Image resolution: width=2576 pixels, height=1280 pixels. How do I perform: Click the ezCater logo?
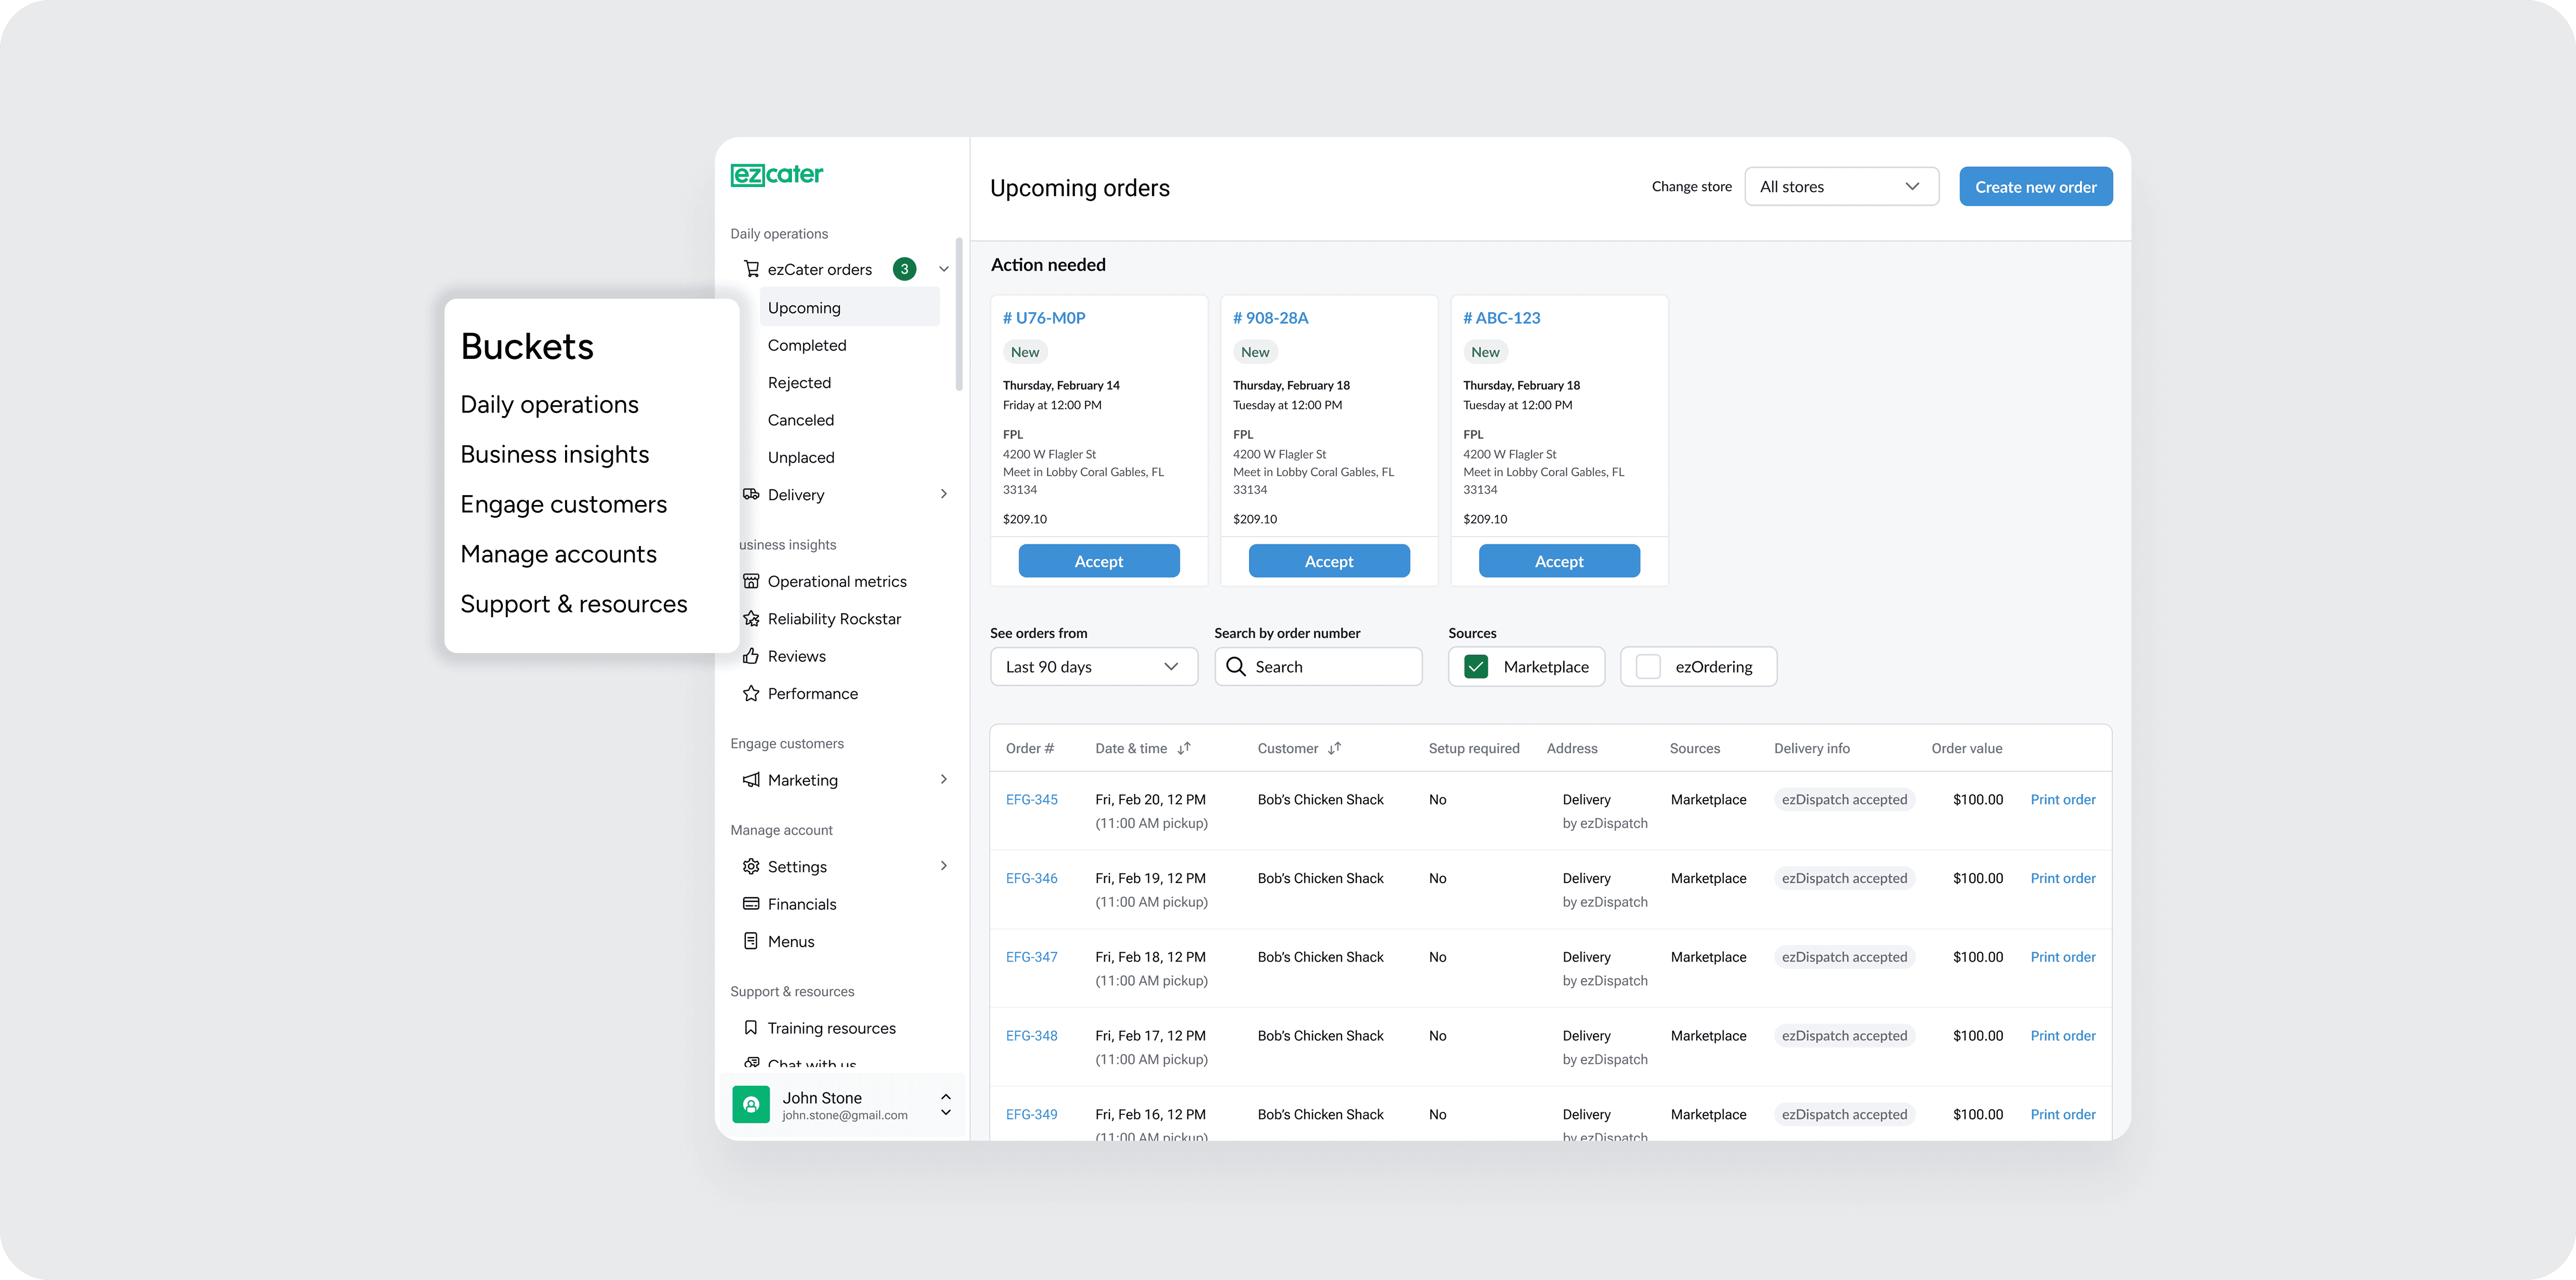pos(776,175)
